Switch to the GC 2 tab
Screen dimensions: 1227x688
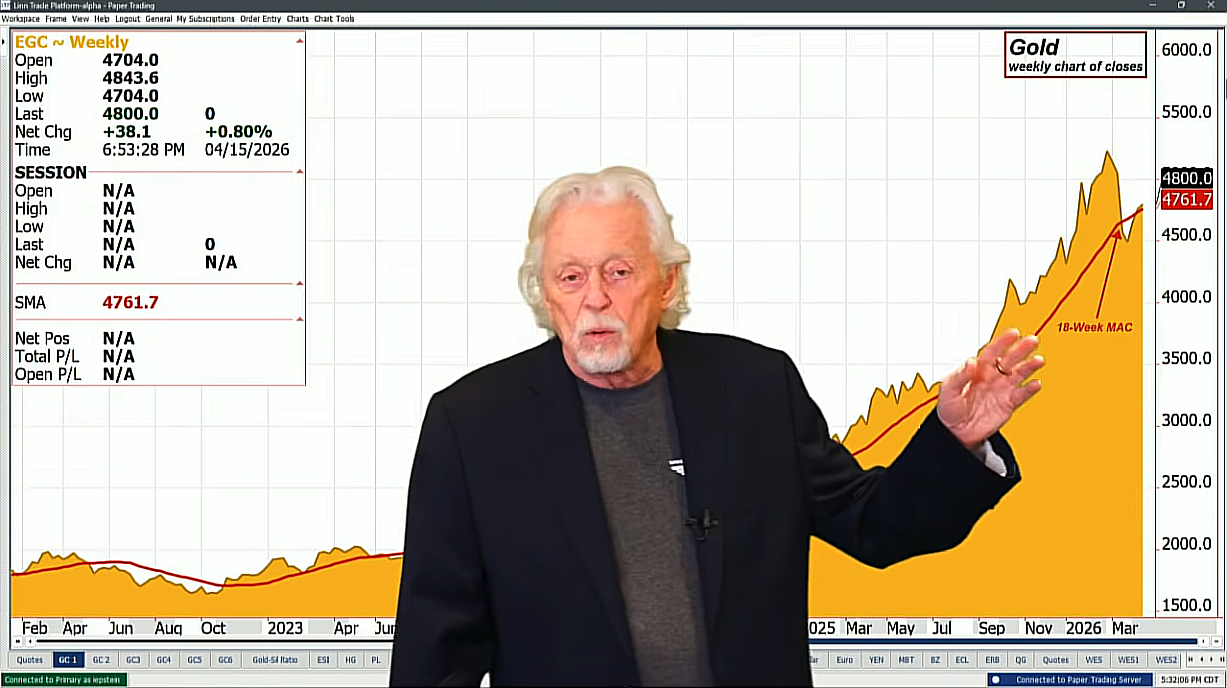[101, 660]
